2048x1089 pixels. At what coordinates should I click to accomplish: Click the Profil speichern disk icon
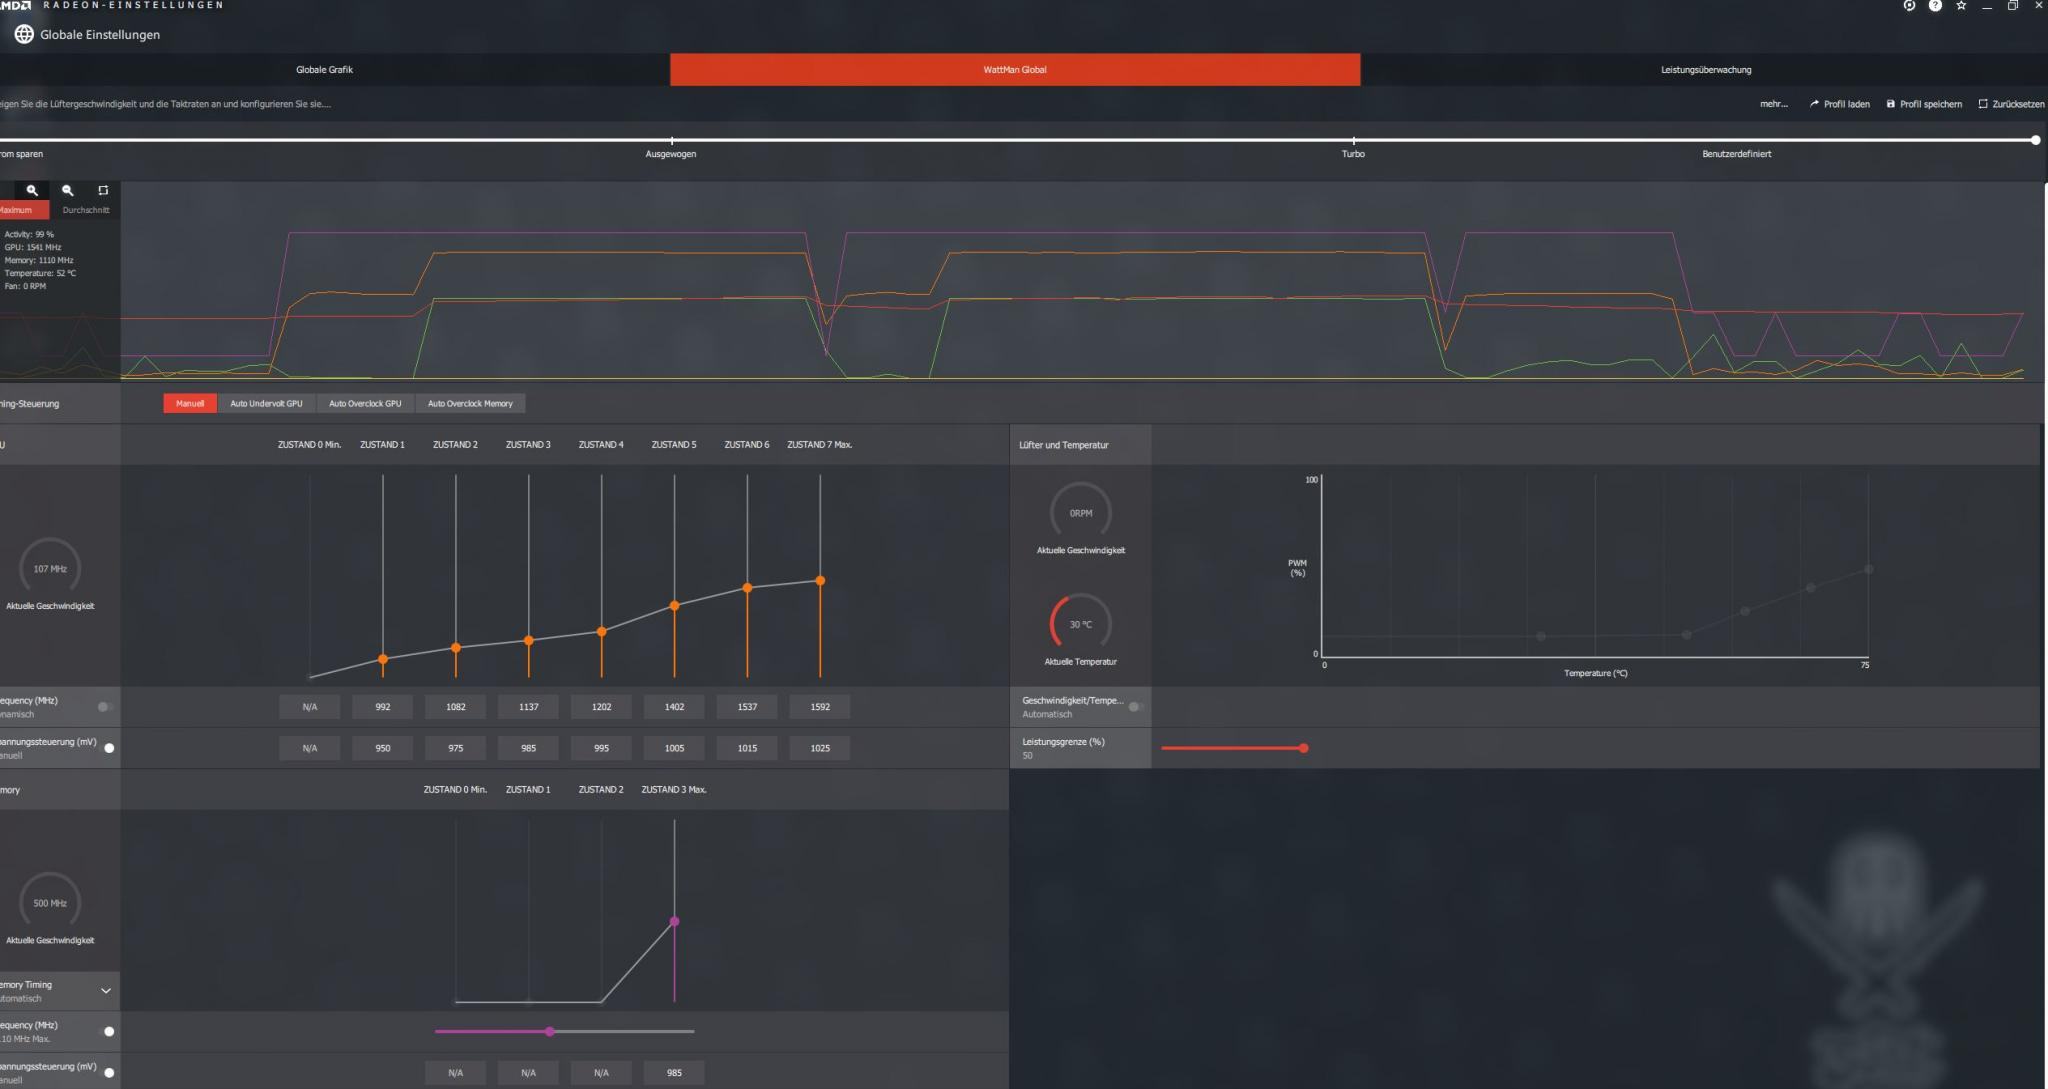(x=1890, y=104)
